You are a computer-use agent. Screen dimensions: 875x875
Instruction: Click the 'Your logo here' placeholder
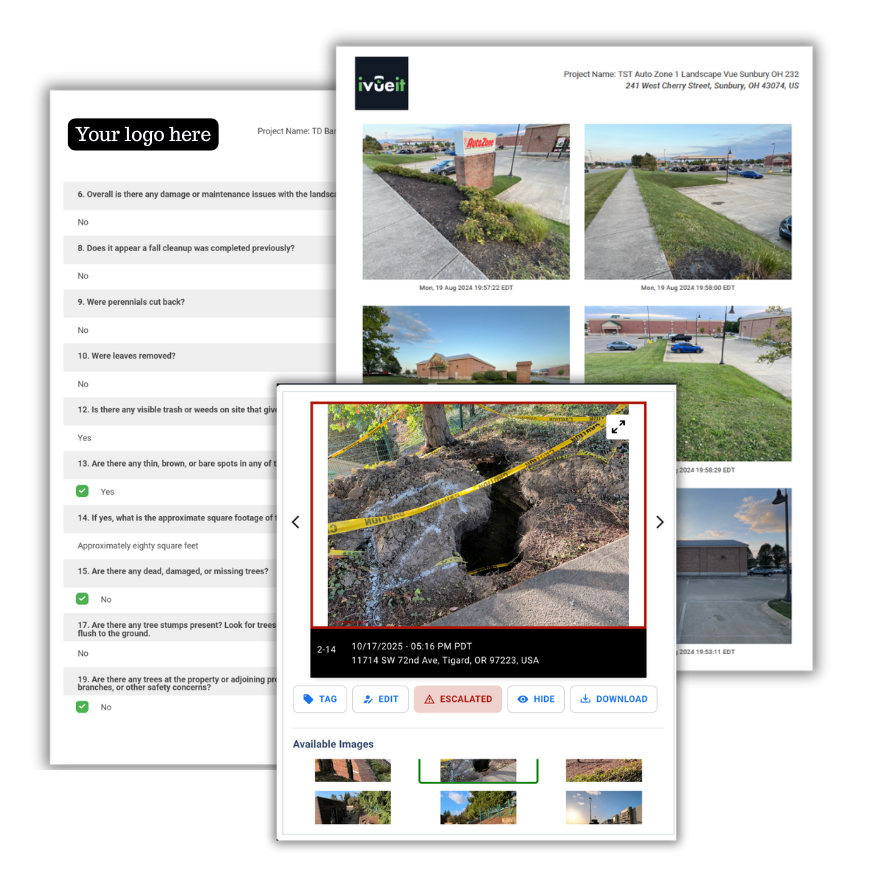[143, 134]
